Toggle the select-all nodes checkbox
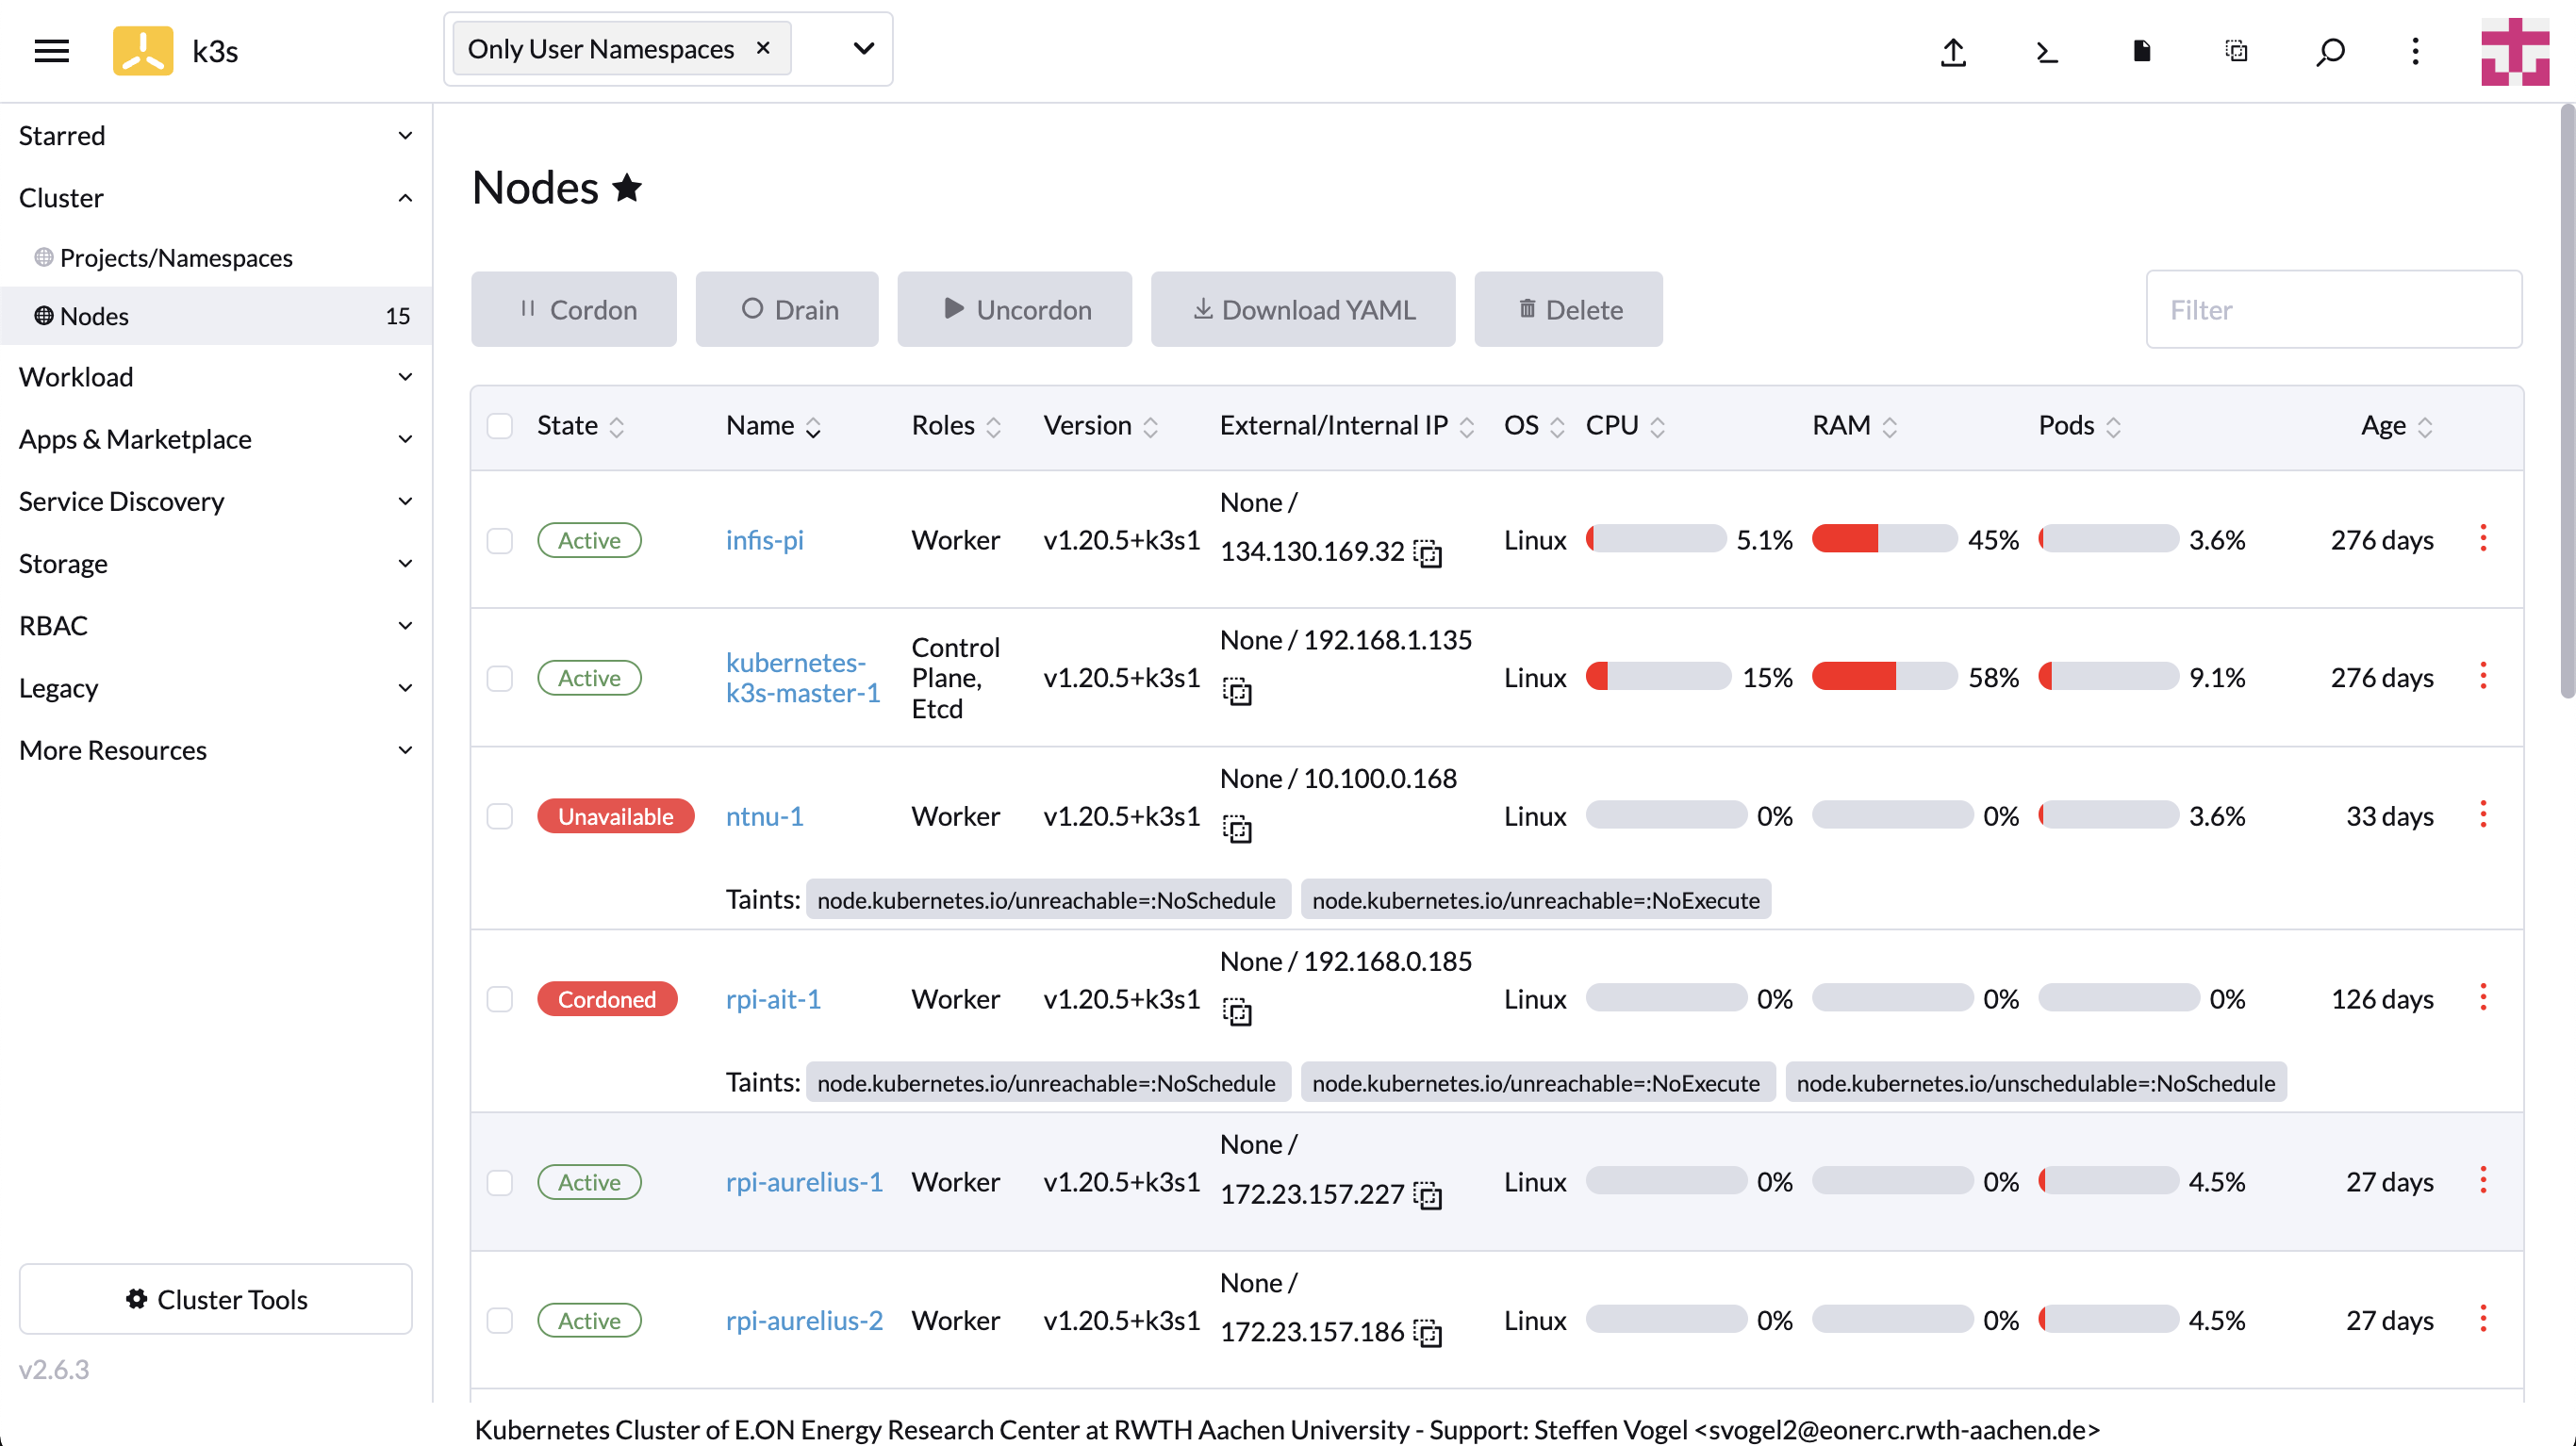Viewport: 2576px width, 1446px height. (499, 426)
